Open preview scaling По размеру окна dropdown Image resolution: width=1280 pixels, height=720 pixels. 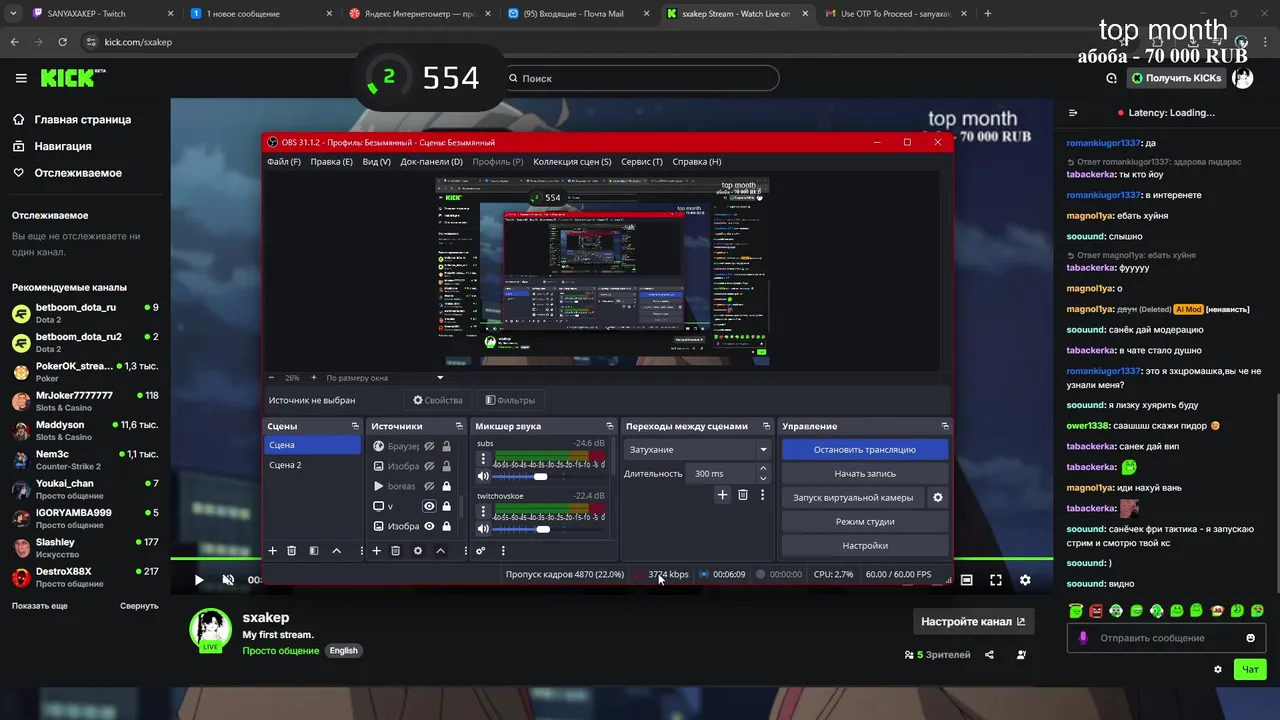pos(385,378)
